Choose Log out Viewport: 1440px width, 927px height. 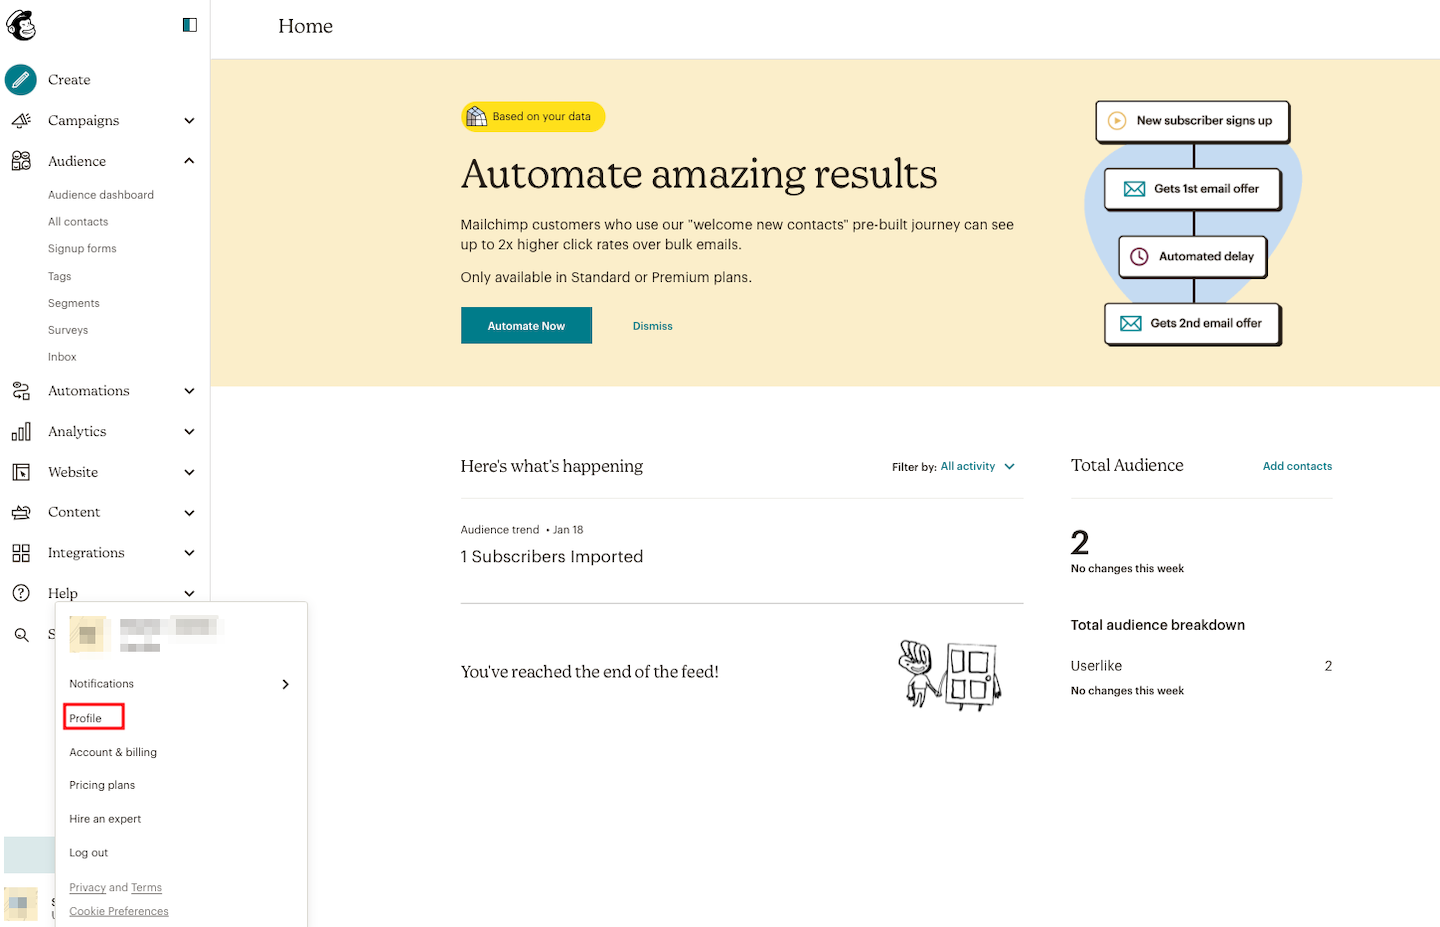click(88, 853)
